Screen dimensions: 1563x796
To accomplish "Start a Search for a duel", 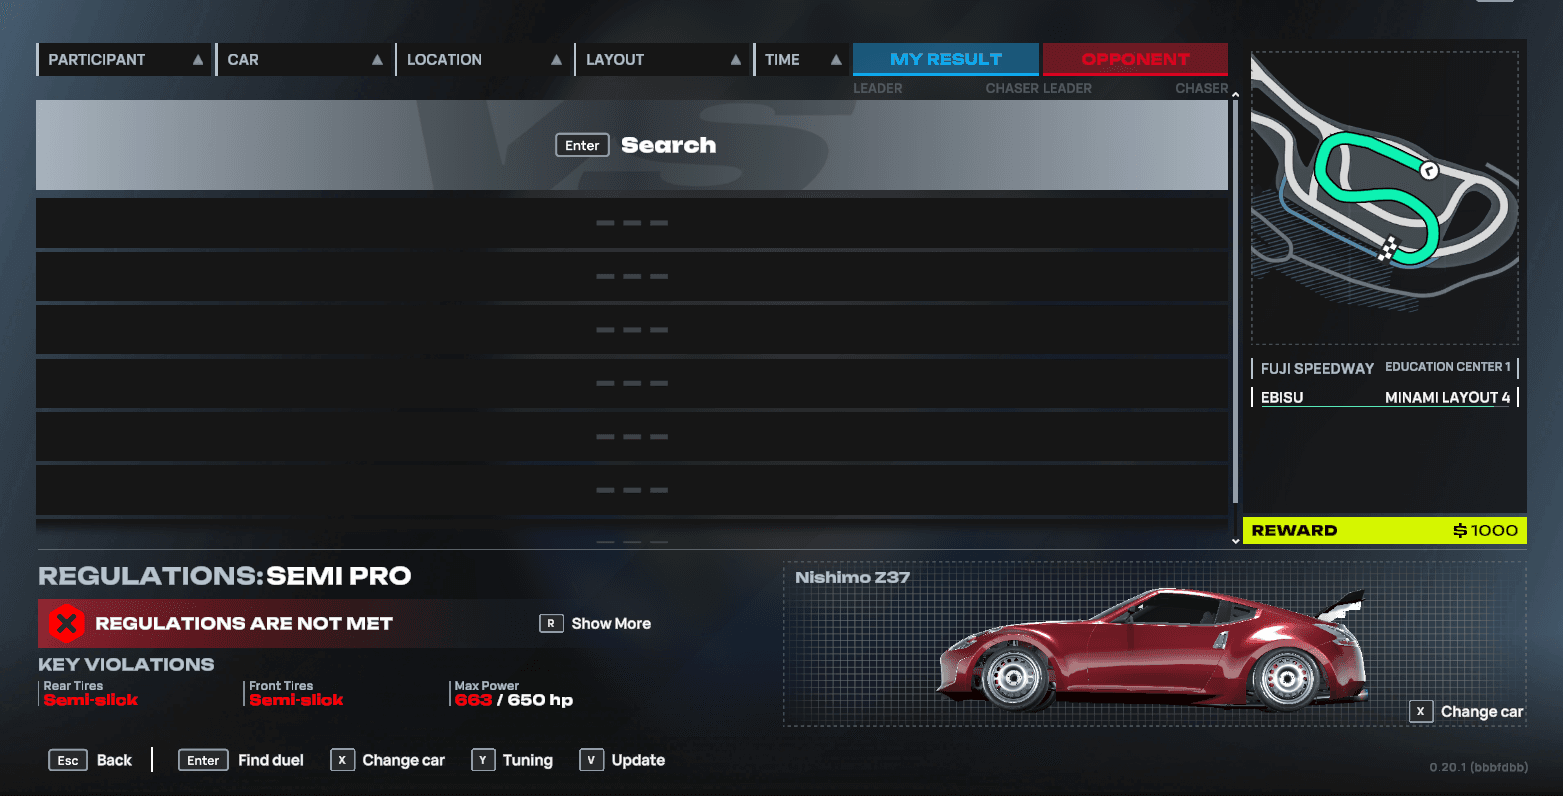I will click(x=632, y=145).
